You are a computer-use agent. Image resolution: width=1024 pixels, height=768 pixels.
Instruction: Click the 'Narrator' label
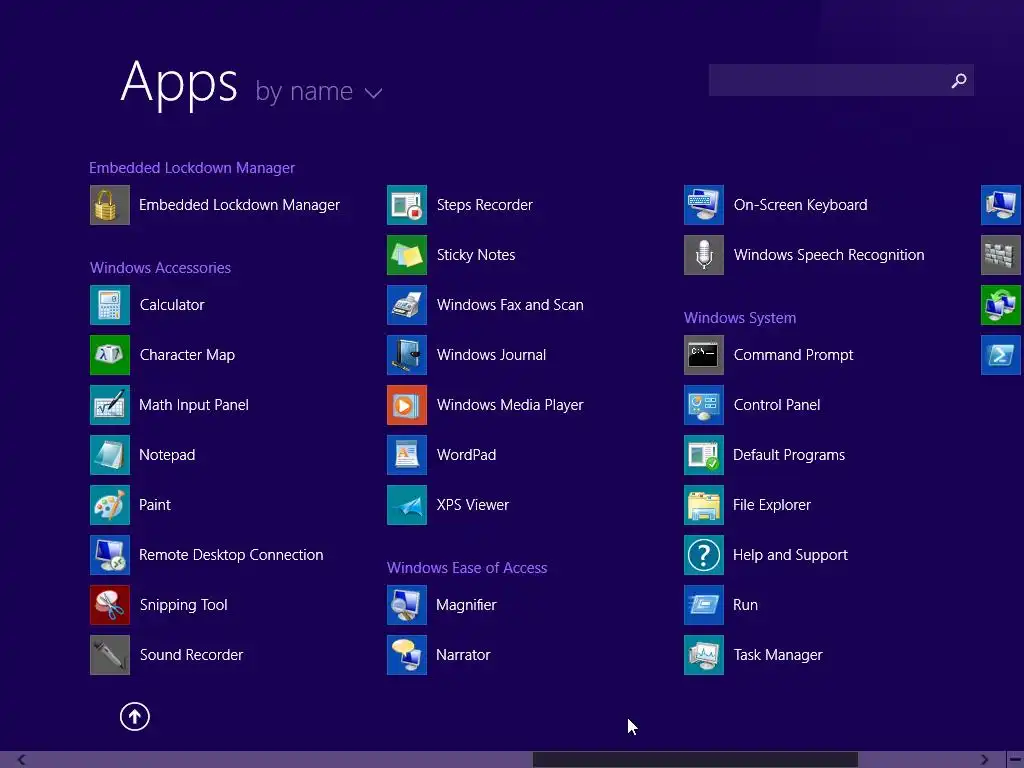(x=463, y=655)
